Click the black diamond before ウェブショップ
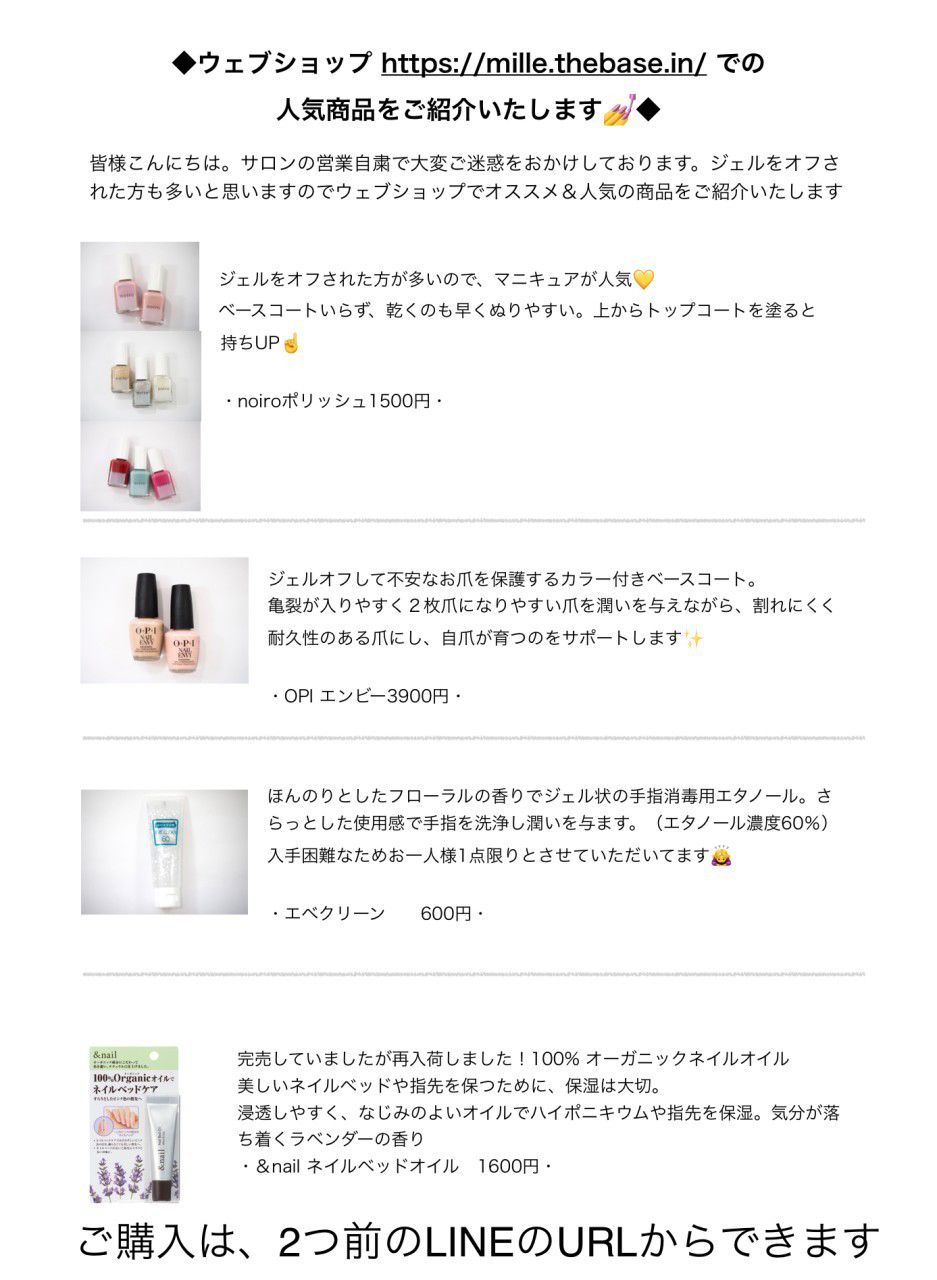 click(x=185, y=64)
